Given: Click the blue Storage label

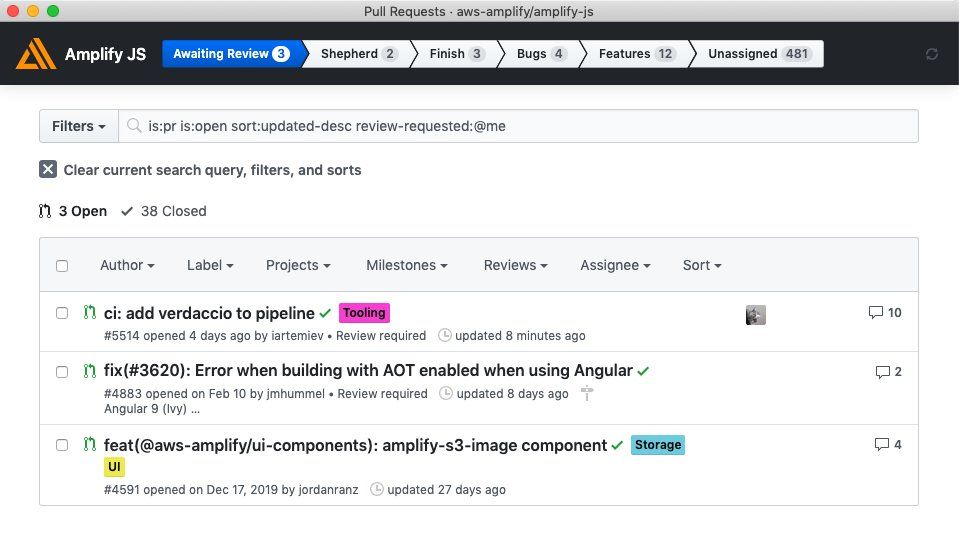Looking at the screenshot, I should [x=657, y=445].
